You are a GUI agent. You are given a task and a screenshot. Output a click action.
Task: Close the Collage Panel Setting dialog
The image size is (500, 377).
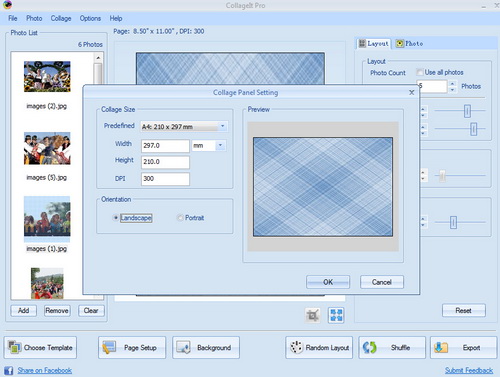pyautogui.click(x=412, y=92)
